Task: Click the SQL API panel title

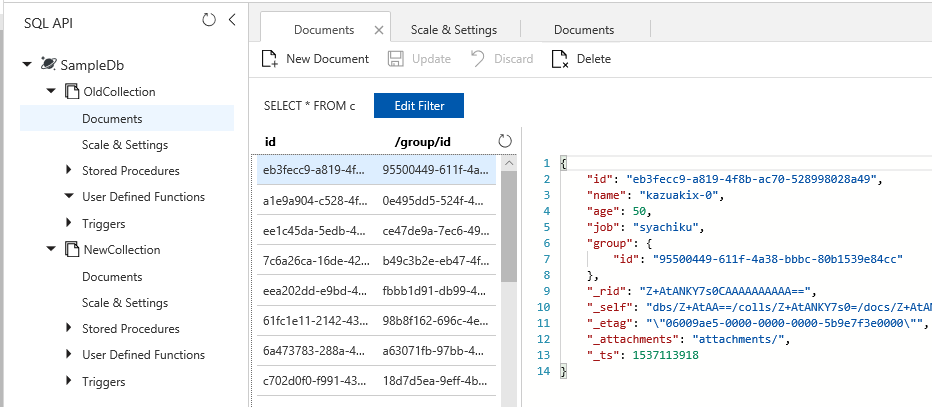Action: (x=48, y=23)
